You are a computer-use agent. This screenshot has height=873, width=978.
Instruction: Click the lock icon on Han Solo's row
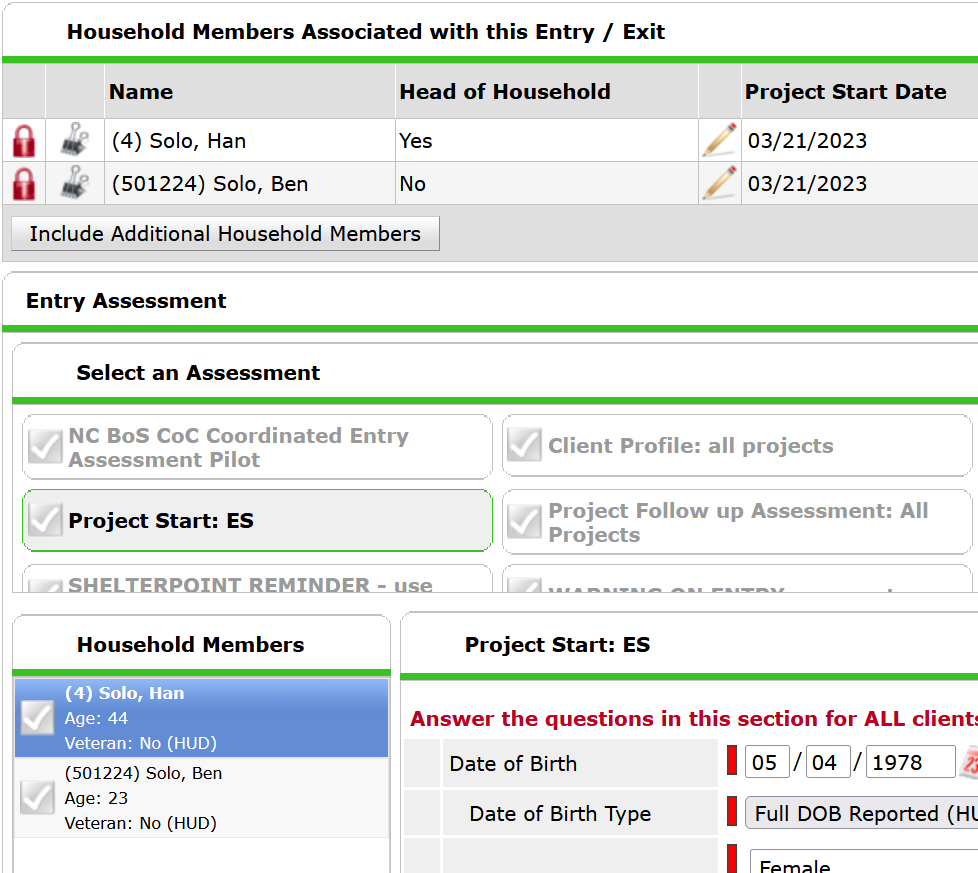pyautogui.click(x=22, y=140)
